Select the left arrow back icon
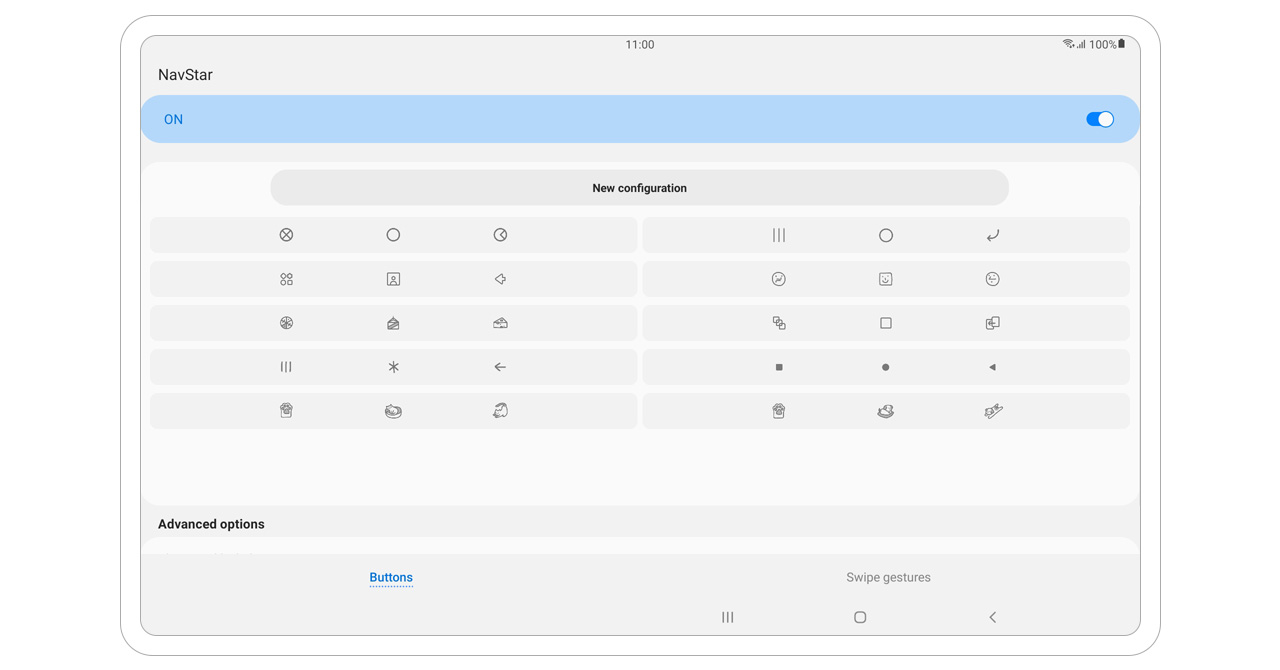Viewport: 1280px width, 670px height. tap(500, 367)
